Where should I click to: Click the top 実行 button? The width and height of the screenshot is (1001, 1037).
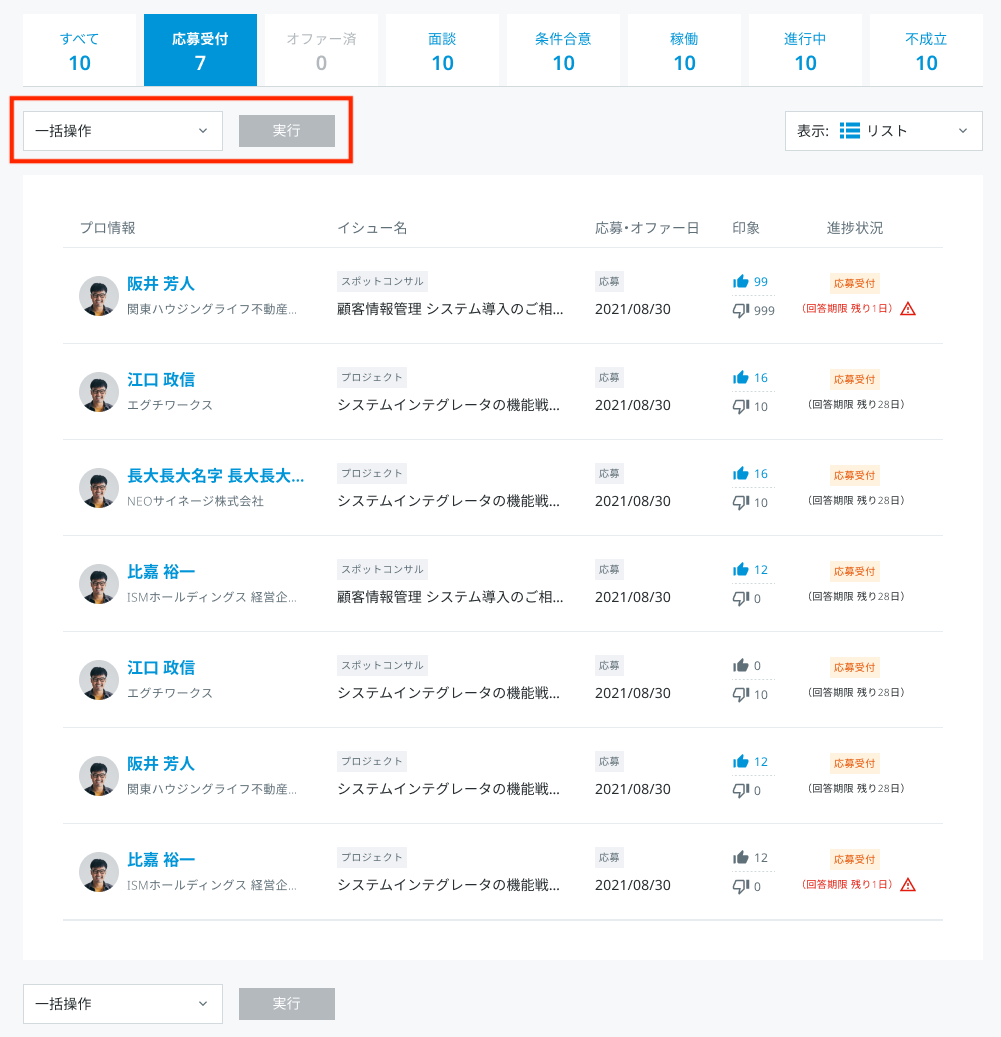[x=287, y=131]
